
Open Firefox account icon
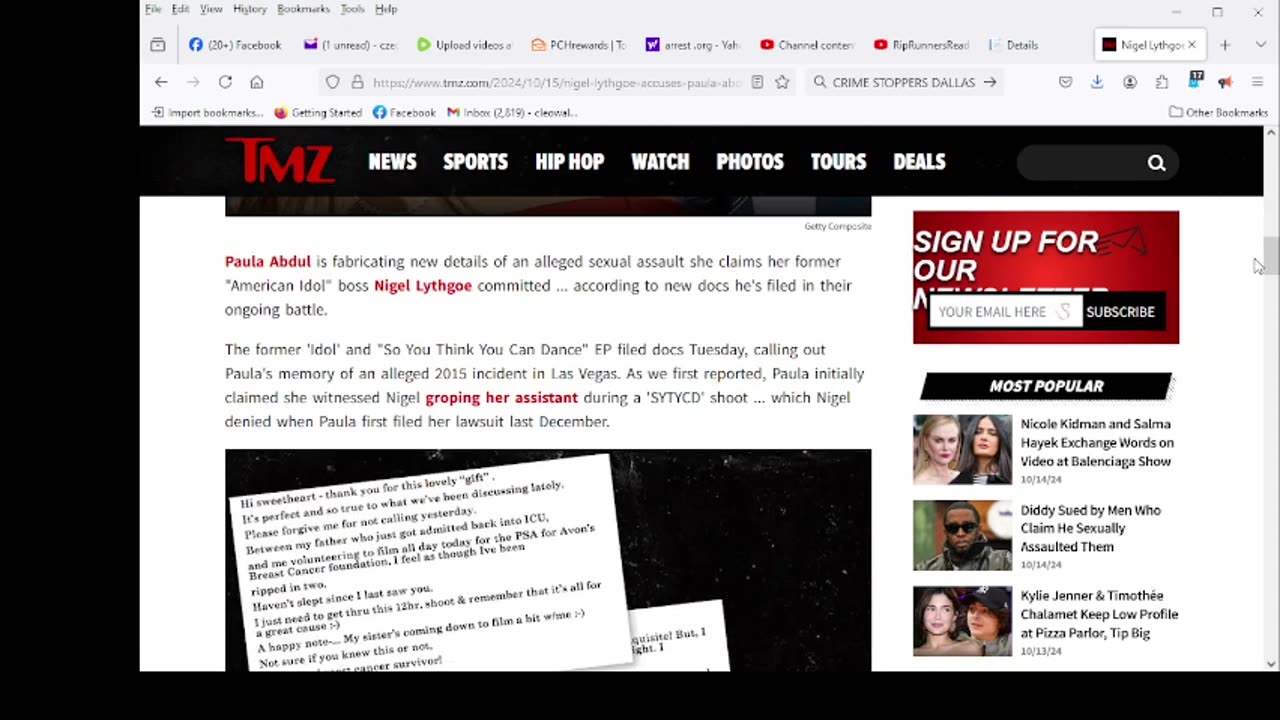point(1130,82)
